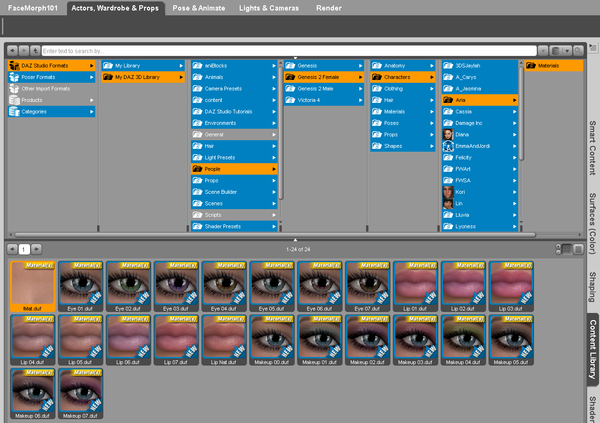600x423 pixels.
Task: Switch to list view icon
Action: (x=578, y=249)
